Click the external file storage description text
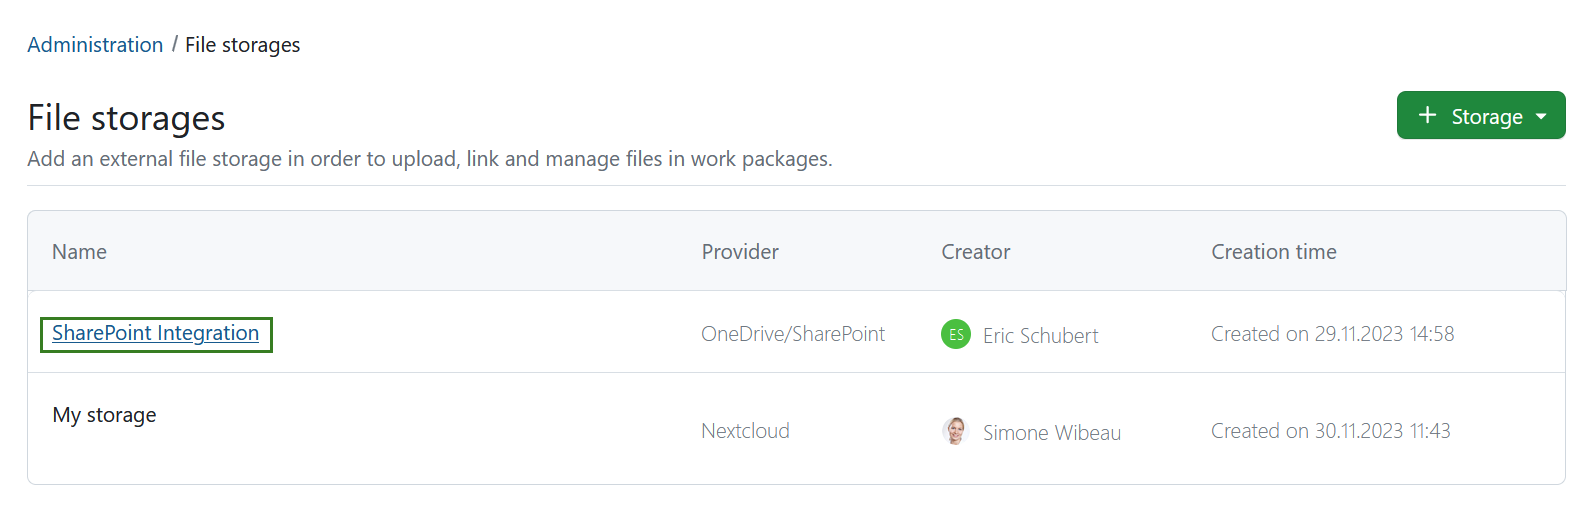The width and height of the screenshot is (1594, 517). 429,159
